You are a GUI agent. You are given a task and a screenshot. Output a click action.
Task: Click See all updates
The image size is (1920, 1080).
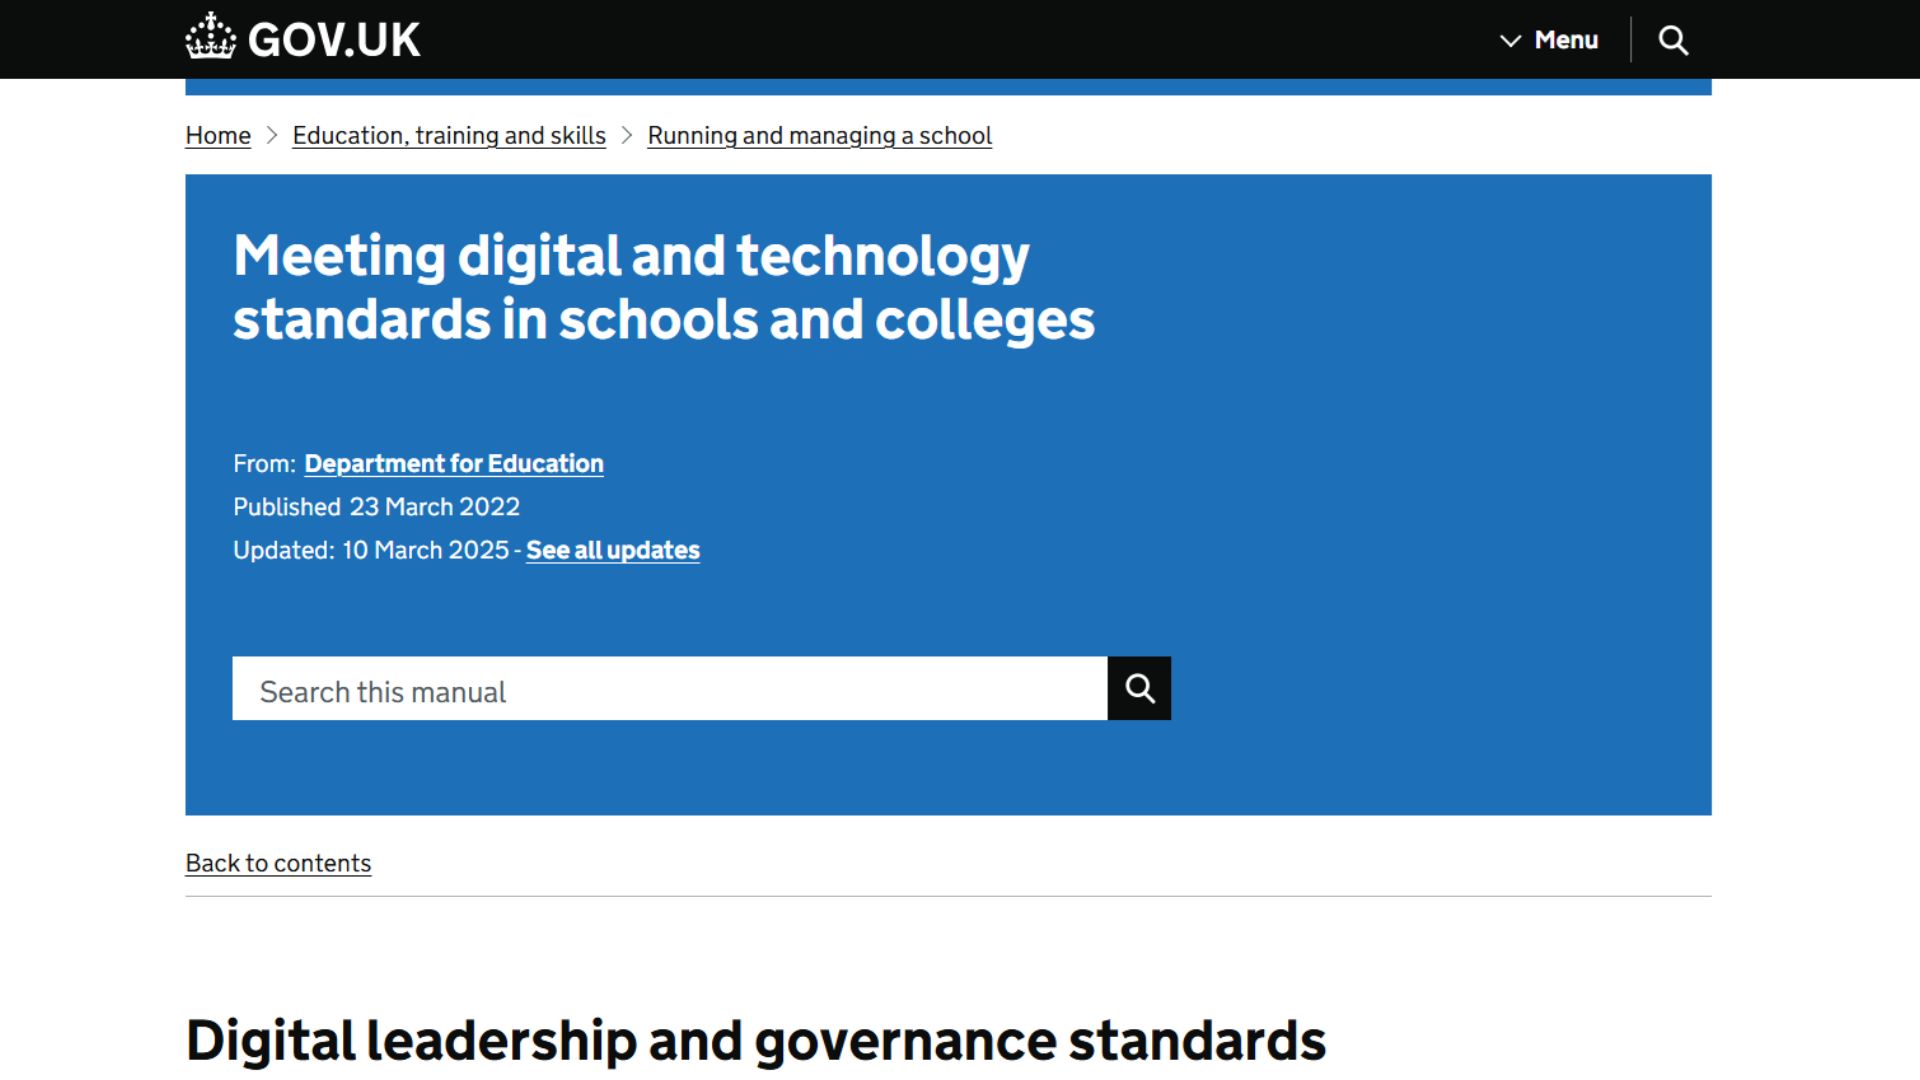click(x=612, y=549)
